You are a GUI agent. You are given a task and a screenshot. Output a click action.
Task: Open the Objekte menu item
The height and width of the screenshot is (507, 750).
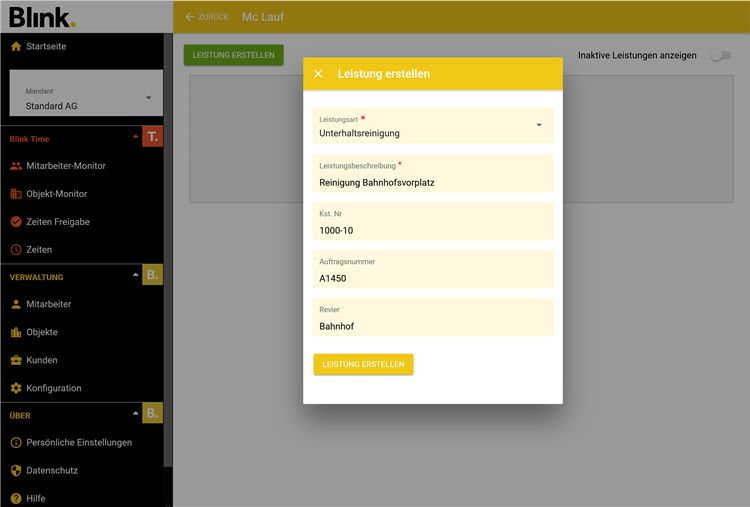coord(42,332)
